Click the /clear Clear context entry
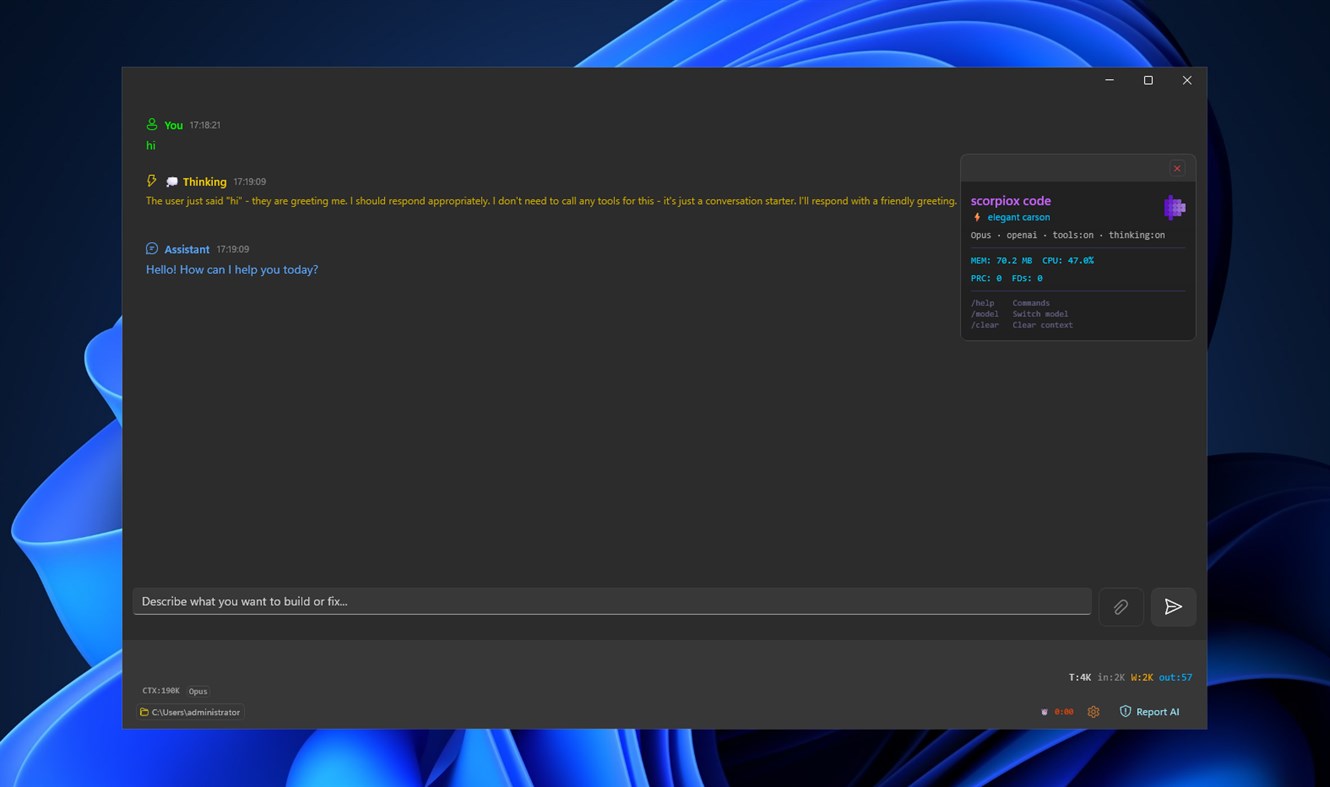 pyautogui.click(x=1022, y=325)
